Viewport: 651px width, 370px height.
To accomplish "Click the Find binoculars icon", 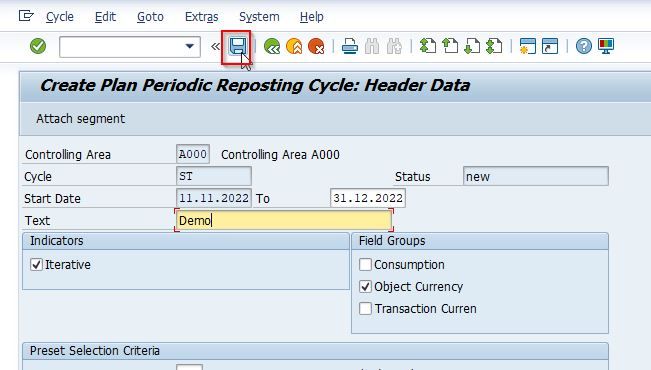I will (372, 46).
